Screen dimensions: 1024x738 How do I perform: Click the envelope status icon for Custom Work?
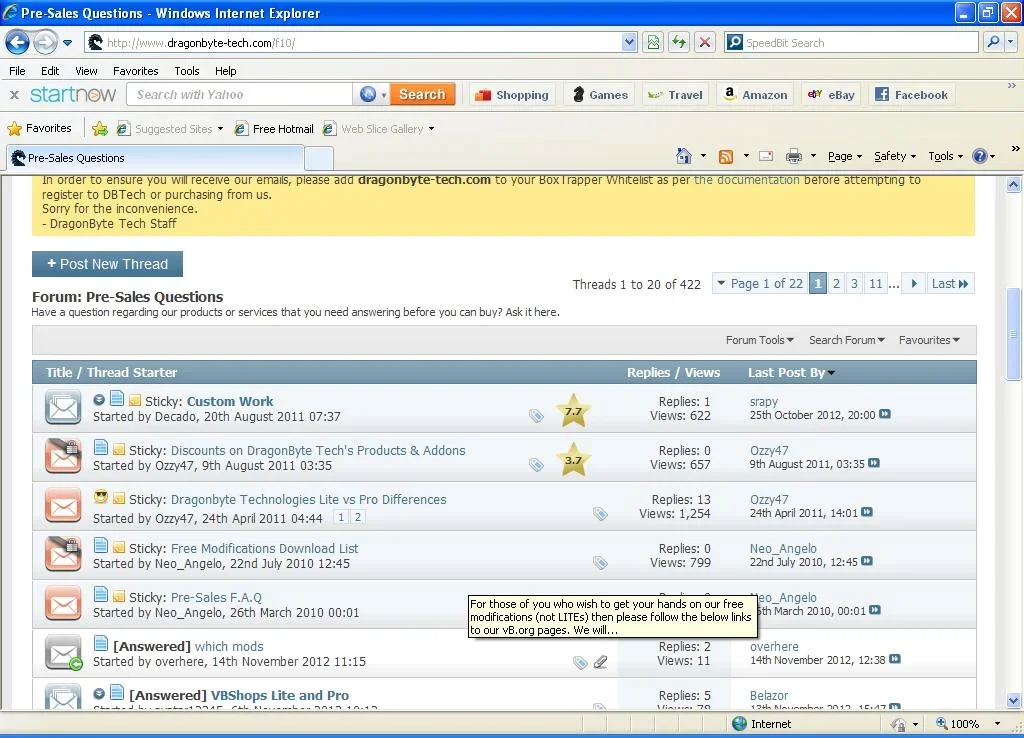(x=63, y=408)
